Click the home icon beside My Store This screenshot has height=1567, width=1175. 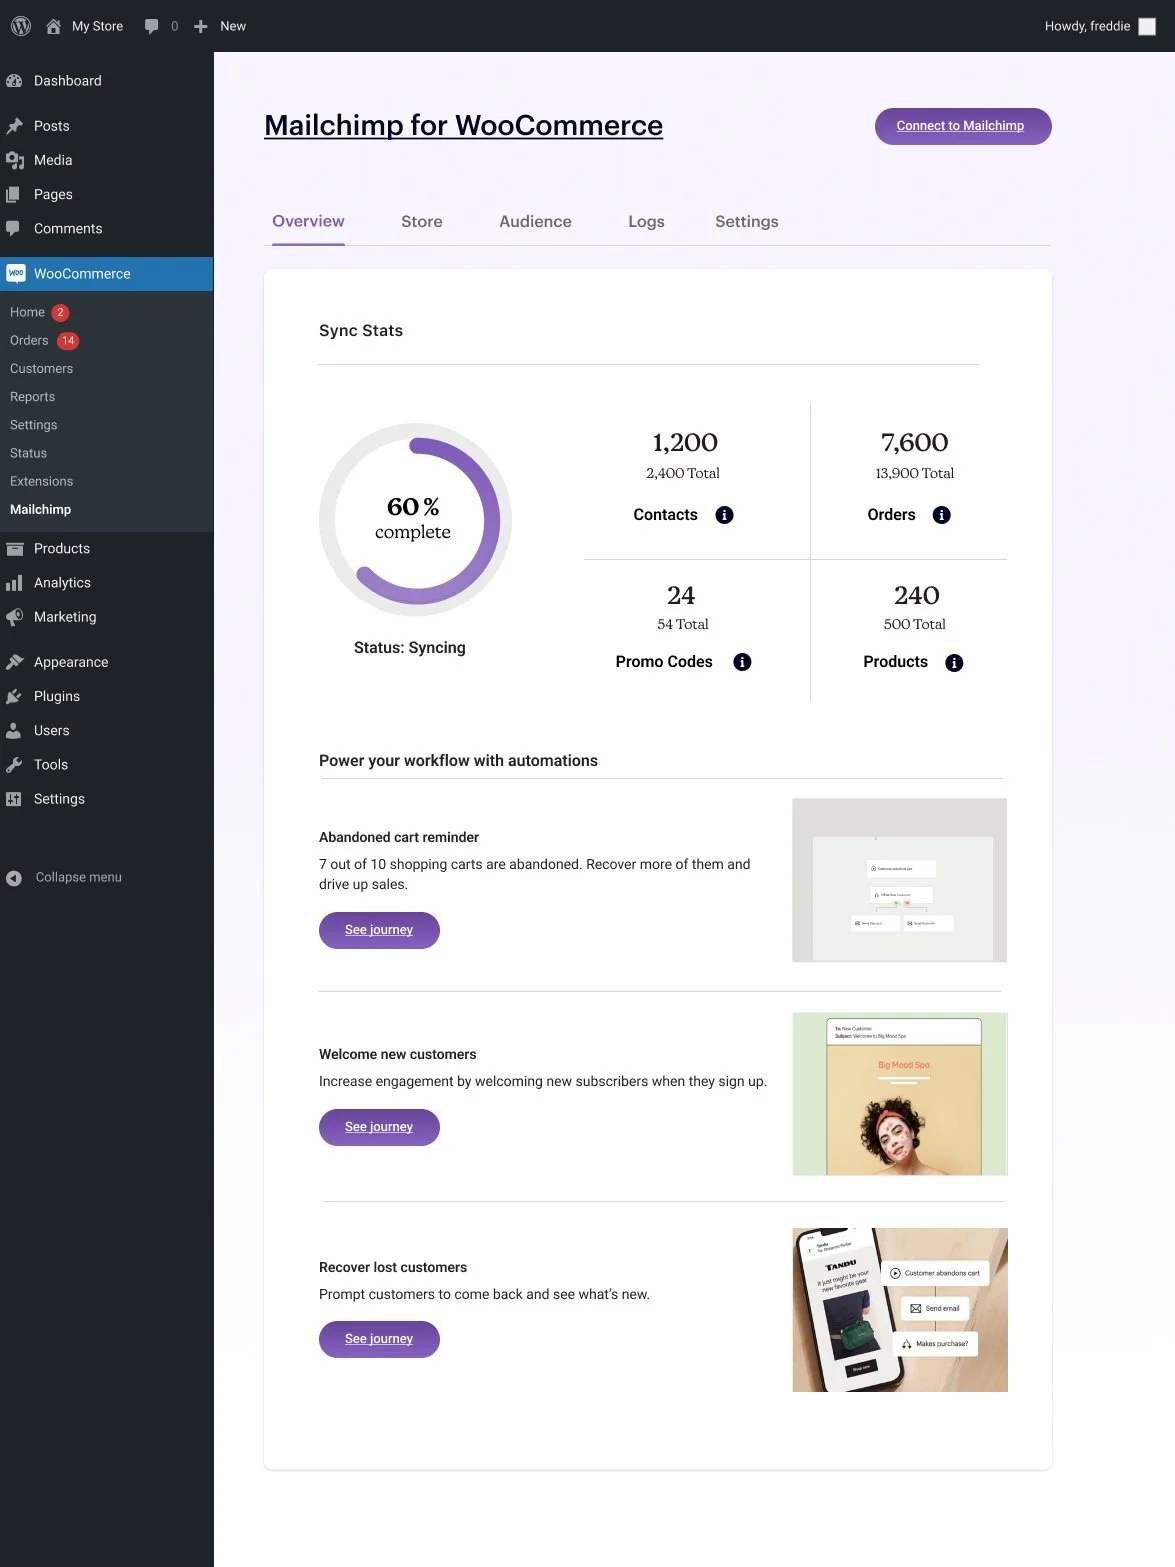point(54,27)
